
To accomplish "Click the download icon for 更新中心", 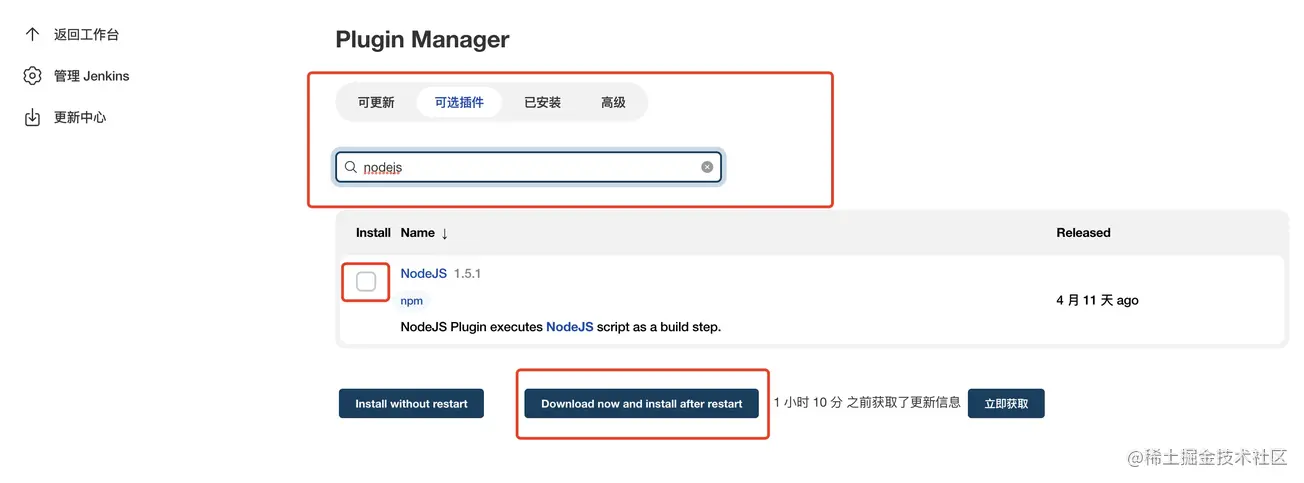I will pos(32,118).
